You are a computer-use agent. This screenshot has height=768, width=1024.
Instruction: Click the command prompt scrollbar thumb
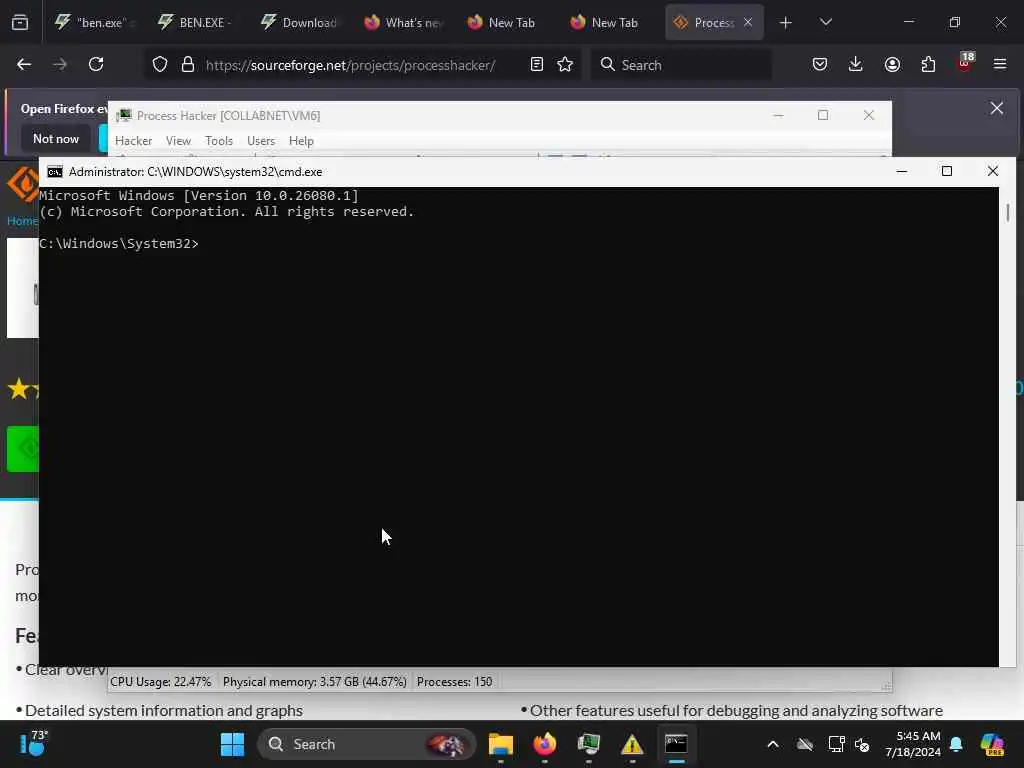click(x=1008, y=212)
